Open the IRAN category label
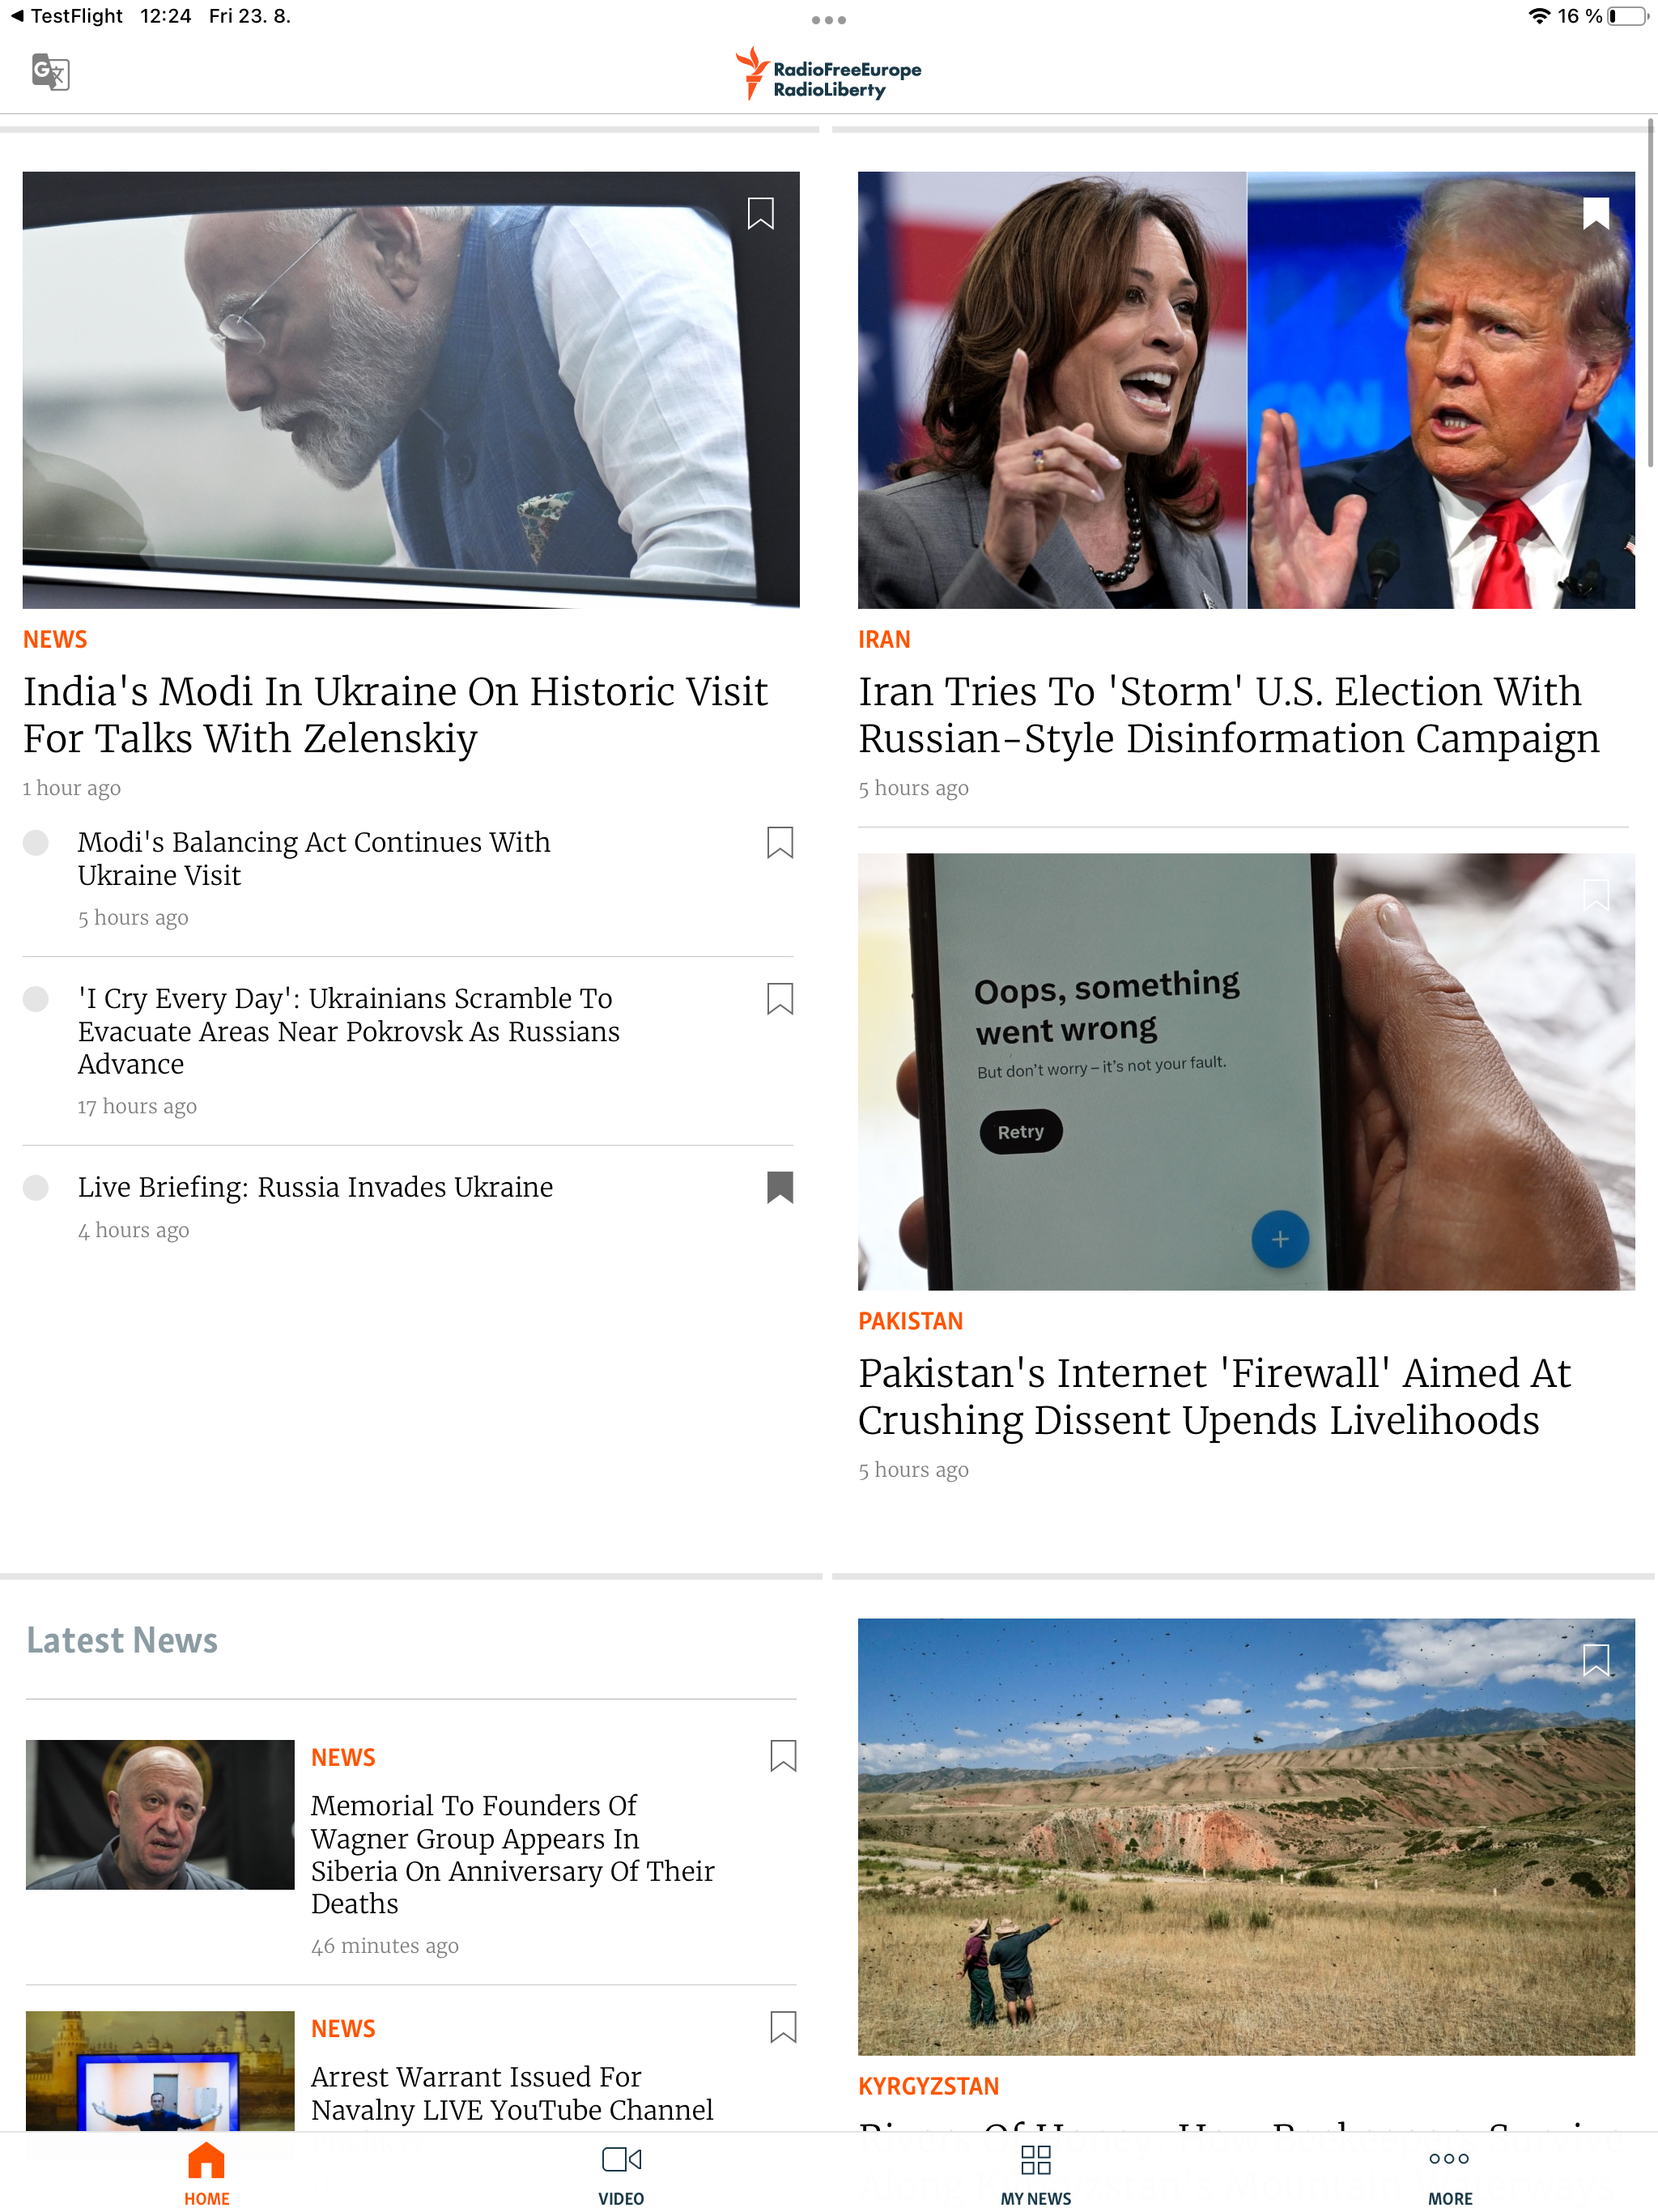Image resolution: width=1658 pixels, height=2212 pixels. [x=884, y=640]
